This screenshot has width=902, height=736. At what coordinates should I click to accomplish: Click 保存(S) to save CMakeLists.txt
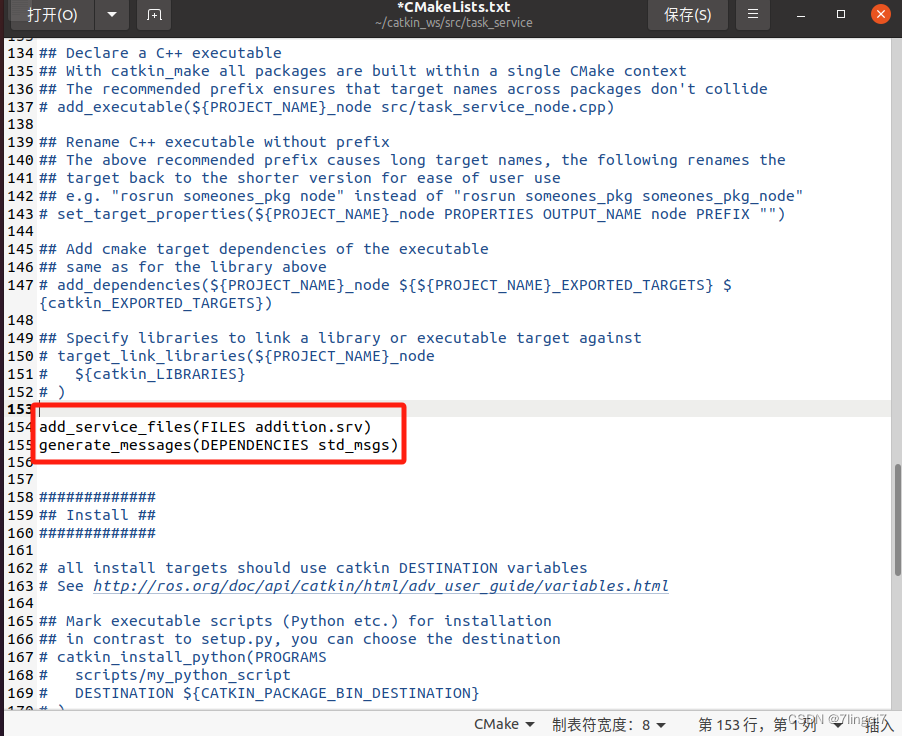coord(687,15)
